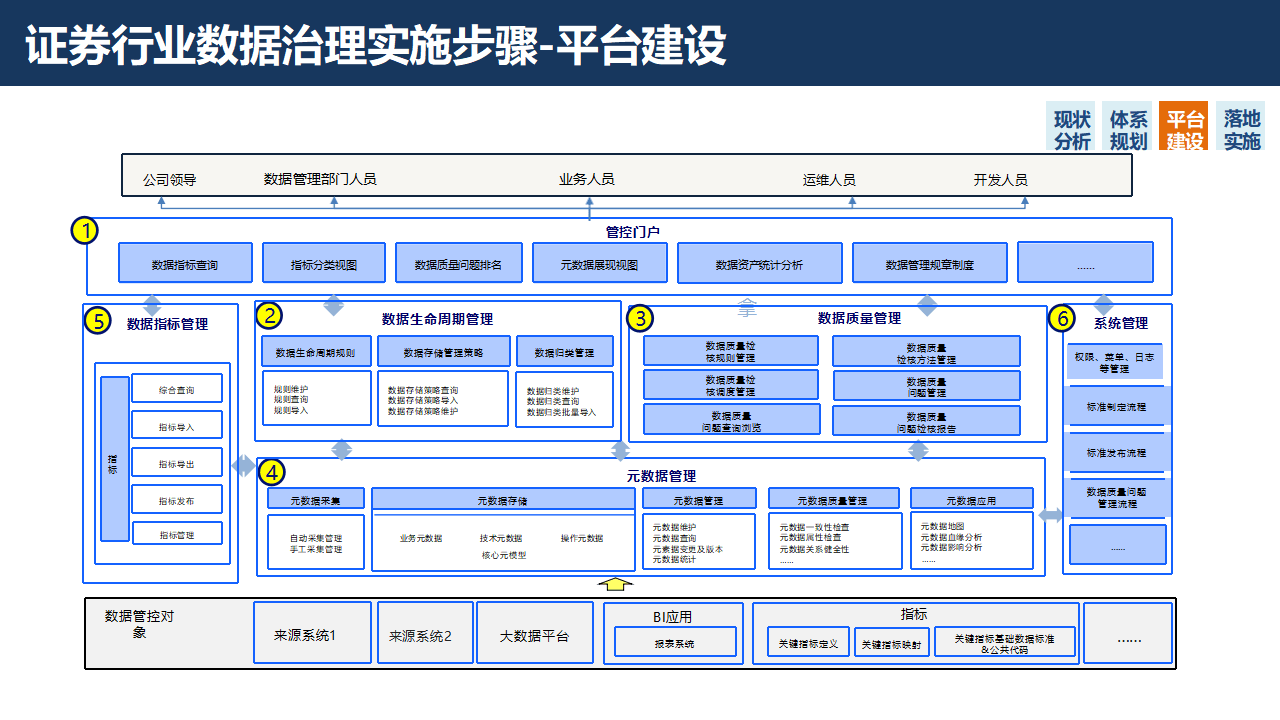Screen dimensions: 1280x720
Task: Click the slide title 证券行业数据治理实施步骤-平台建设
Action: click(375, 46)
